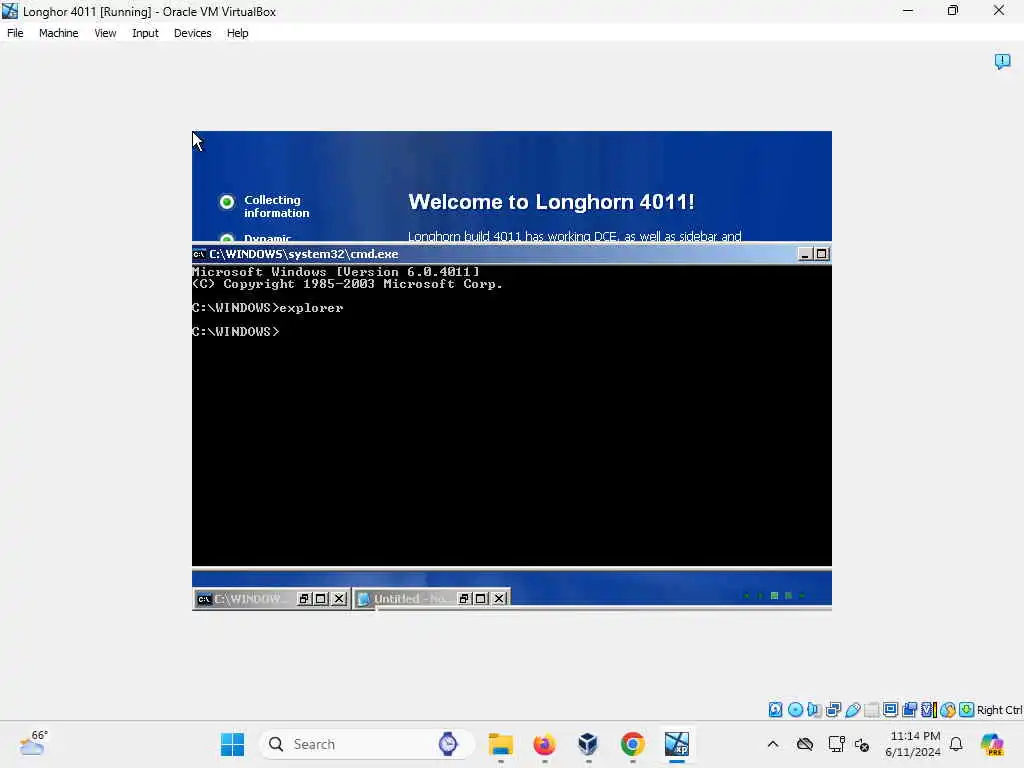Click the mouse integration status icon
The image size is (1024, 768).
[x=948, y=710]
